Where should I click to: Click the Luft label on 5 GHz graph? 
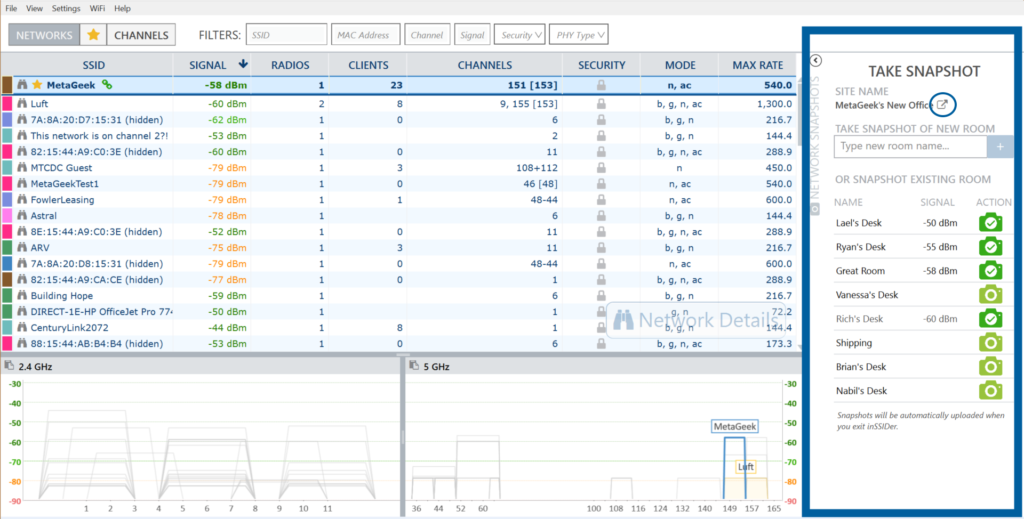click(x=746, y=467)
